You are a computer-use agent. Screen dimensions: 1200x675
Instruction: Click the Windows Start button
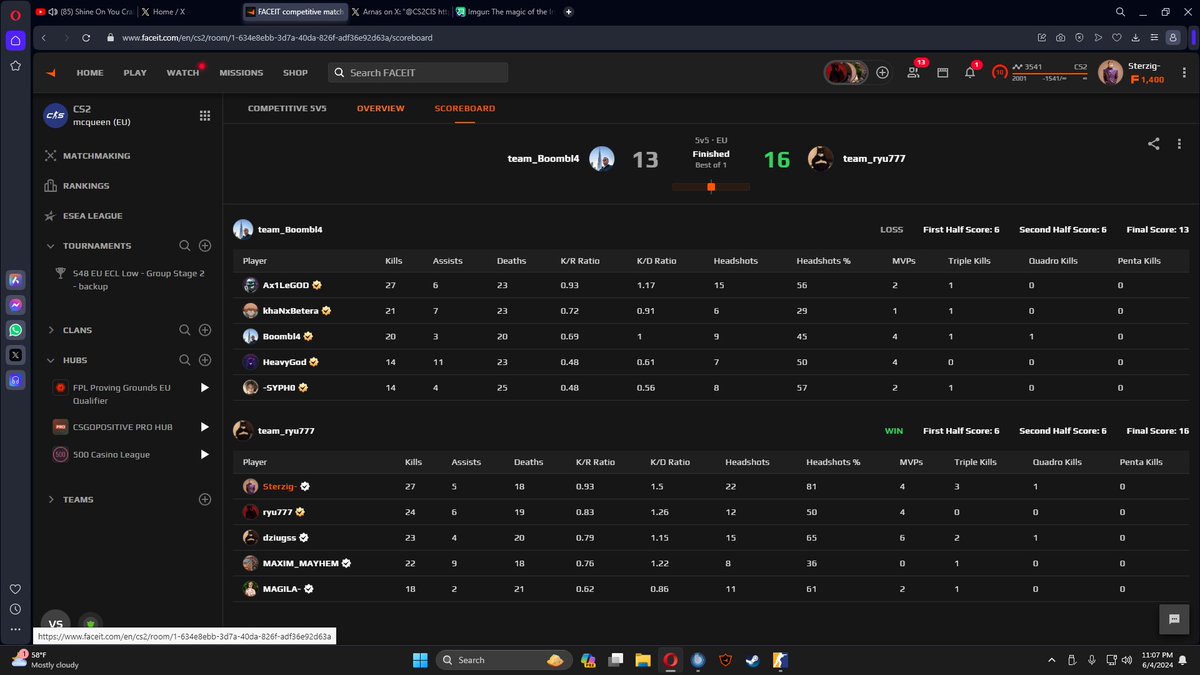point(419,660)
